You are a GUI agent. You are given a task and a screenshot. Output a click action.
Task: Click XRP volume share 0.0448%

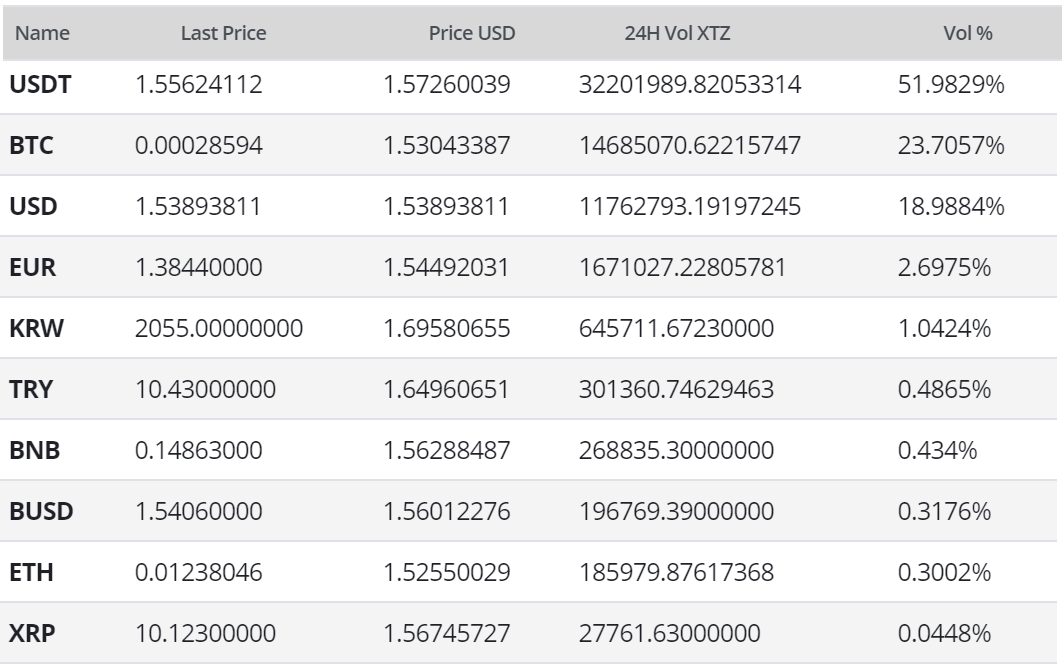[x=944, y=633]
